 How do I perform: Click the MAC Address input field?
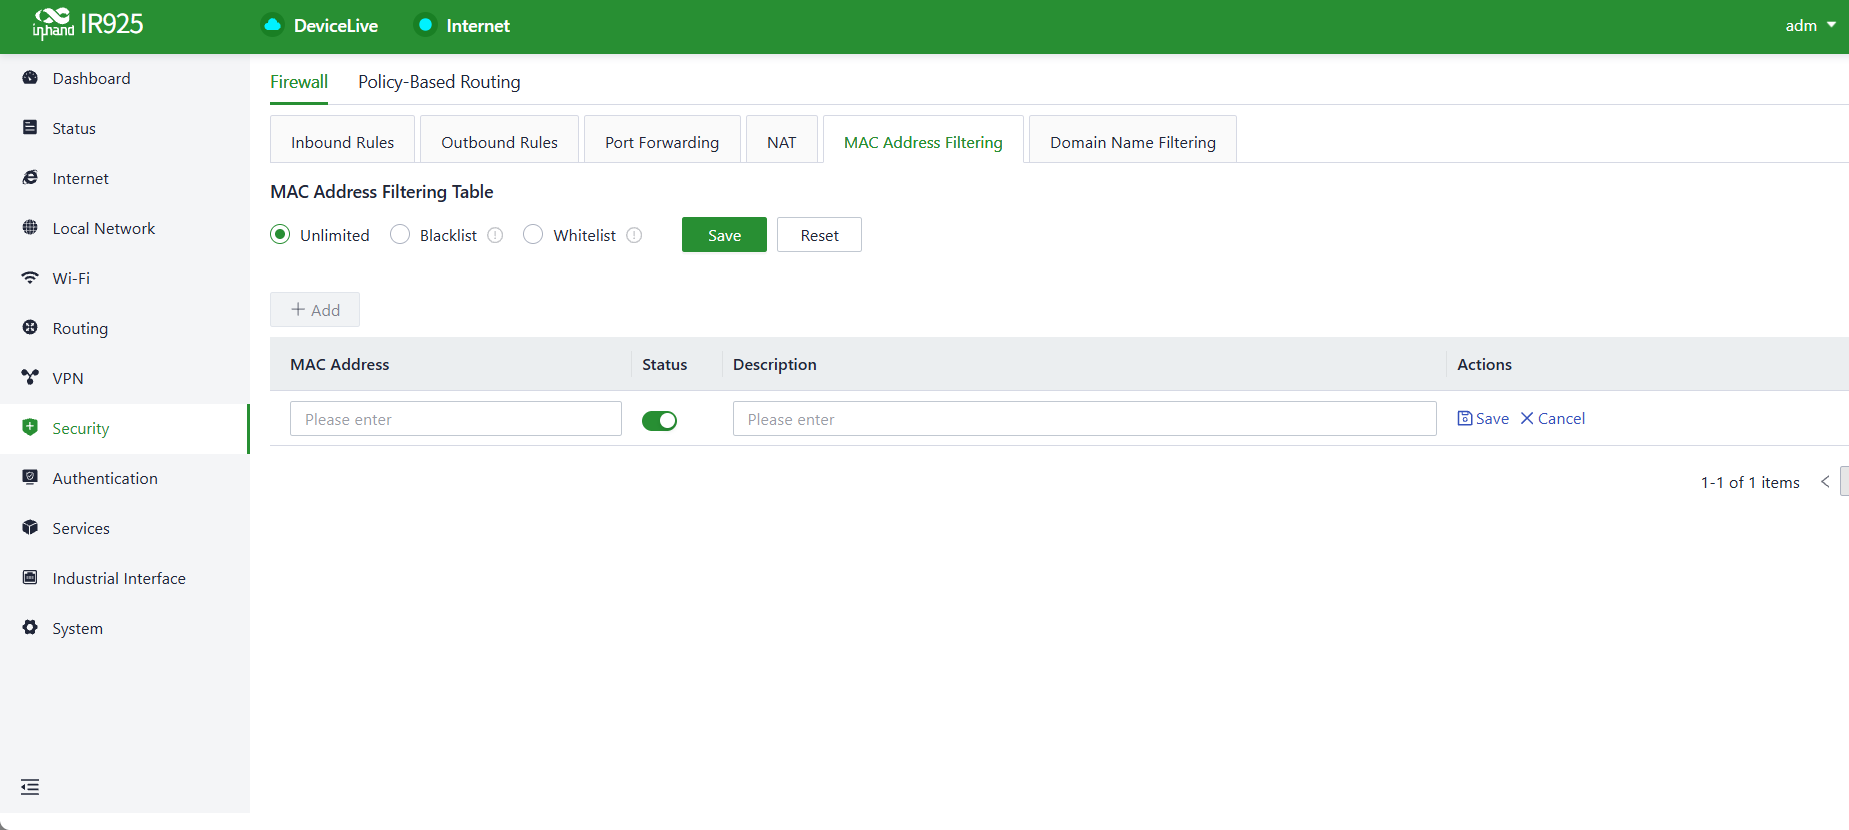[456, 419]
